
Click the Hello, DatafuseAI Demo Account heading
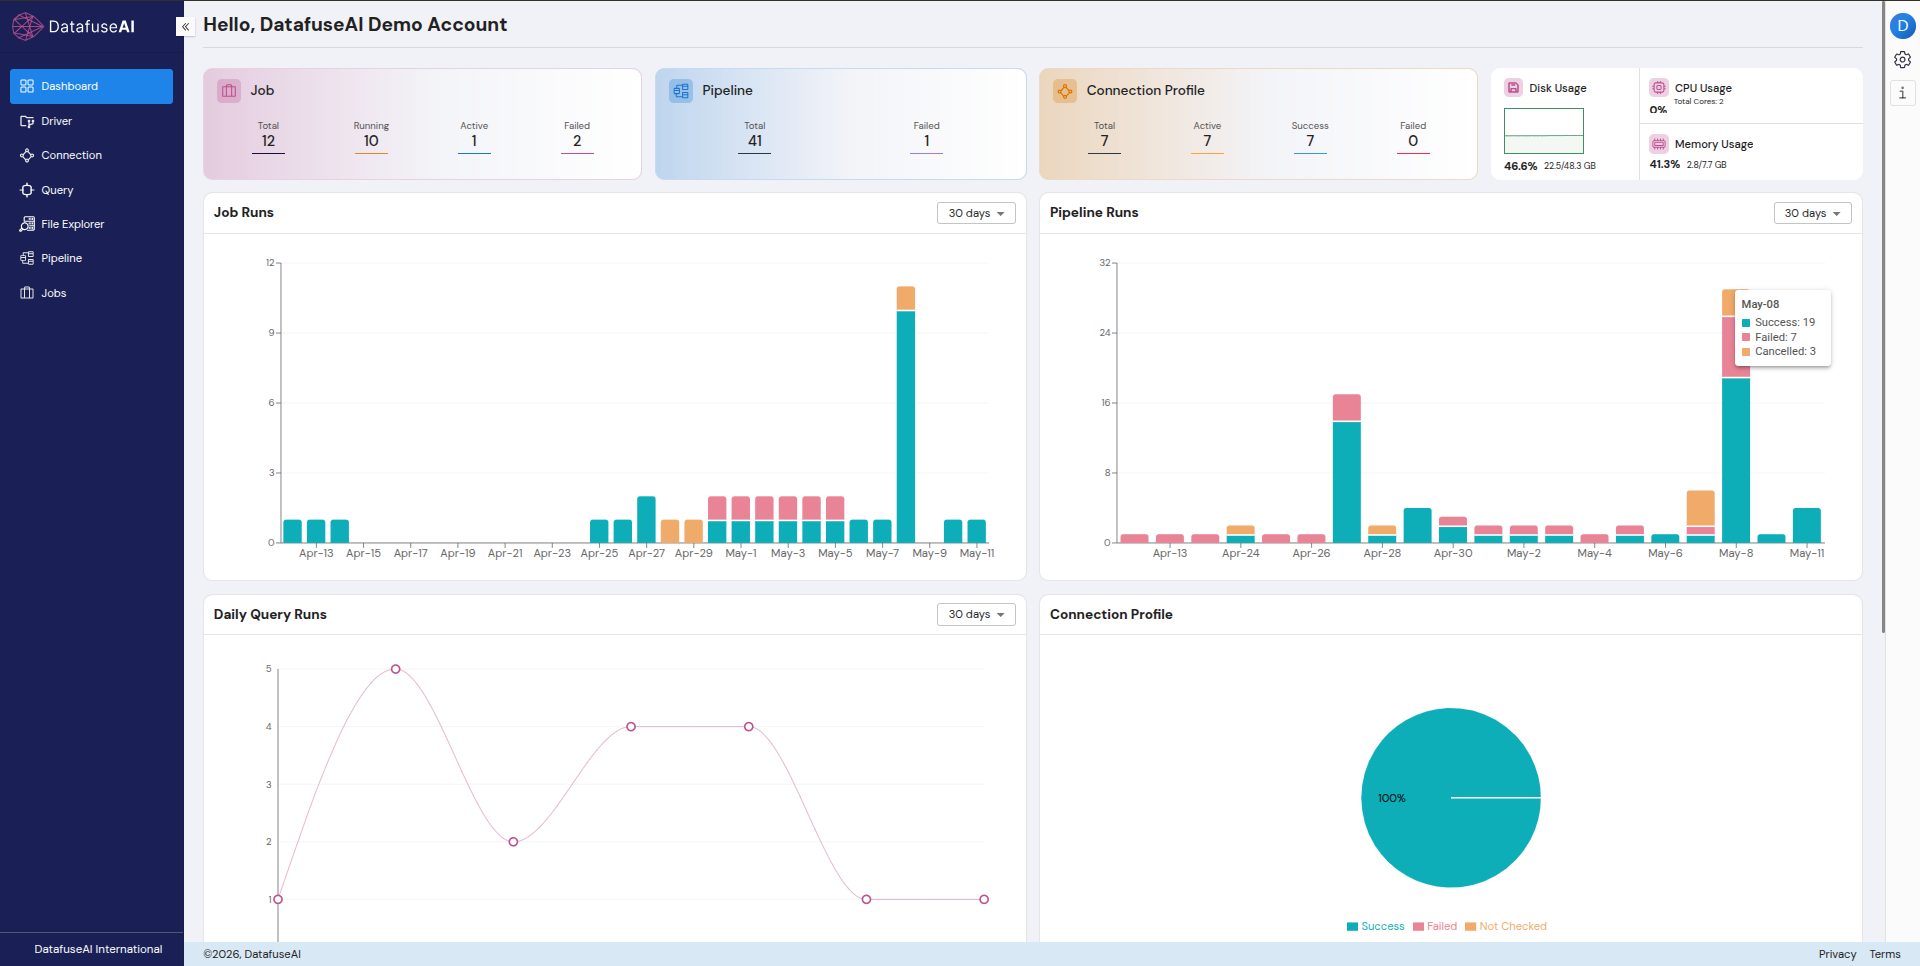click(355, 25)
